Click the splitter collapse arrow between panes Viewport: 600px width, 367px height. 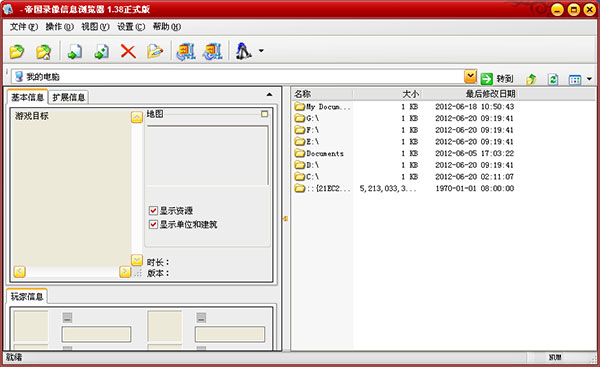(x=285, y=219)
